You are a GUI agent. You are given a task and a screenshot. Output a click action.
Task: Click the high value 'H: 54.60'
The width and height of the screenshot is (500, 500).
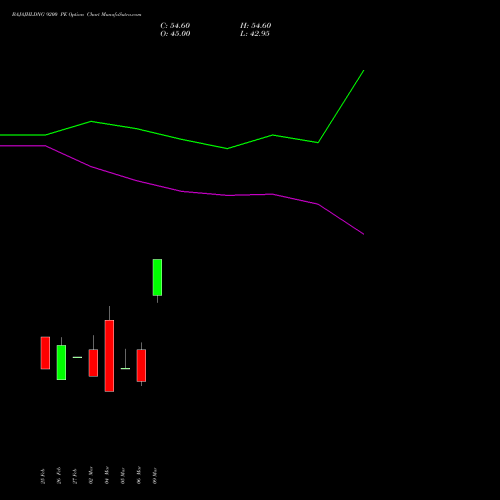pyautogui.click(x=255, y=26)
